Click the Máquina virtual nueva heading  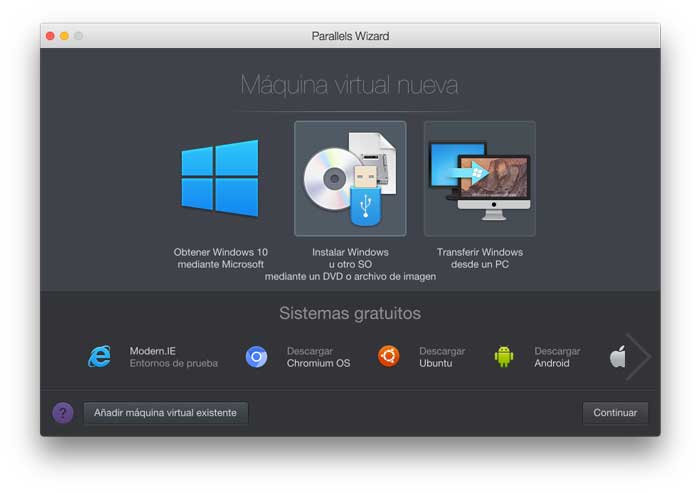[x=350, y=85]
